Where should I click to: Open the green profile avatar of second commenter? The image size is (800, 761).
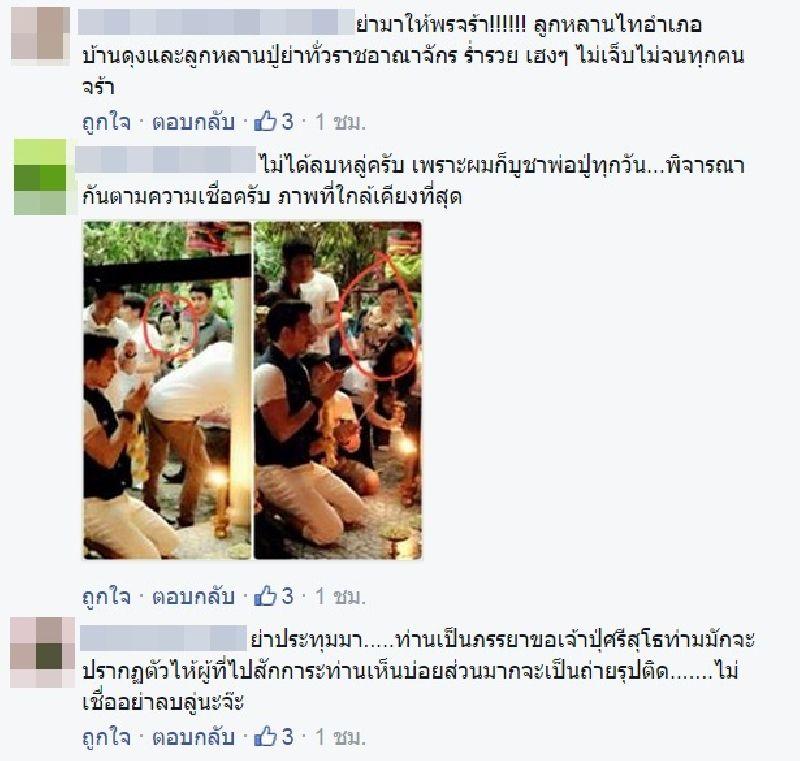[40, 176]
